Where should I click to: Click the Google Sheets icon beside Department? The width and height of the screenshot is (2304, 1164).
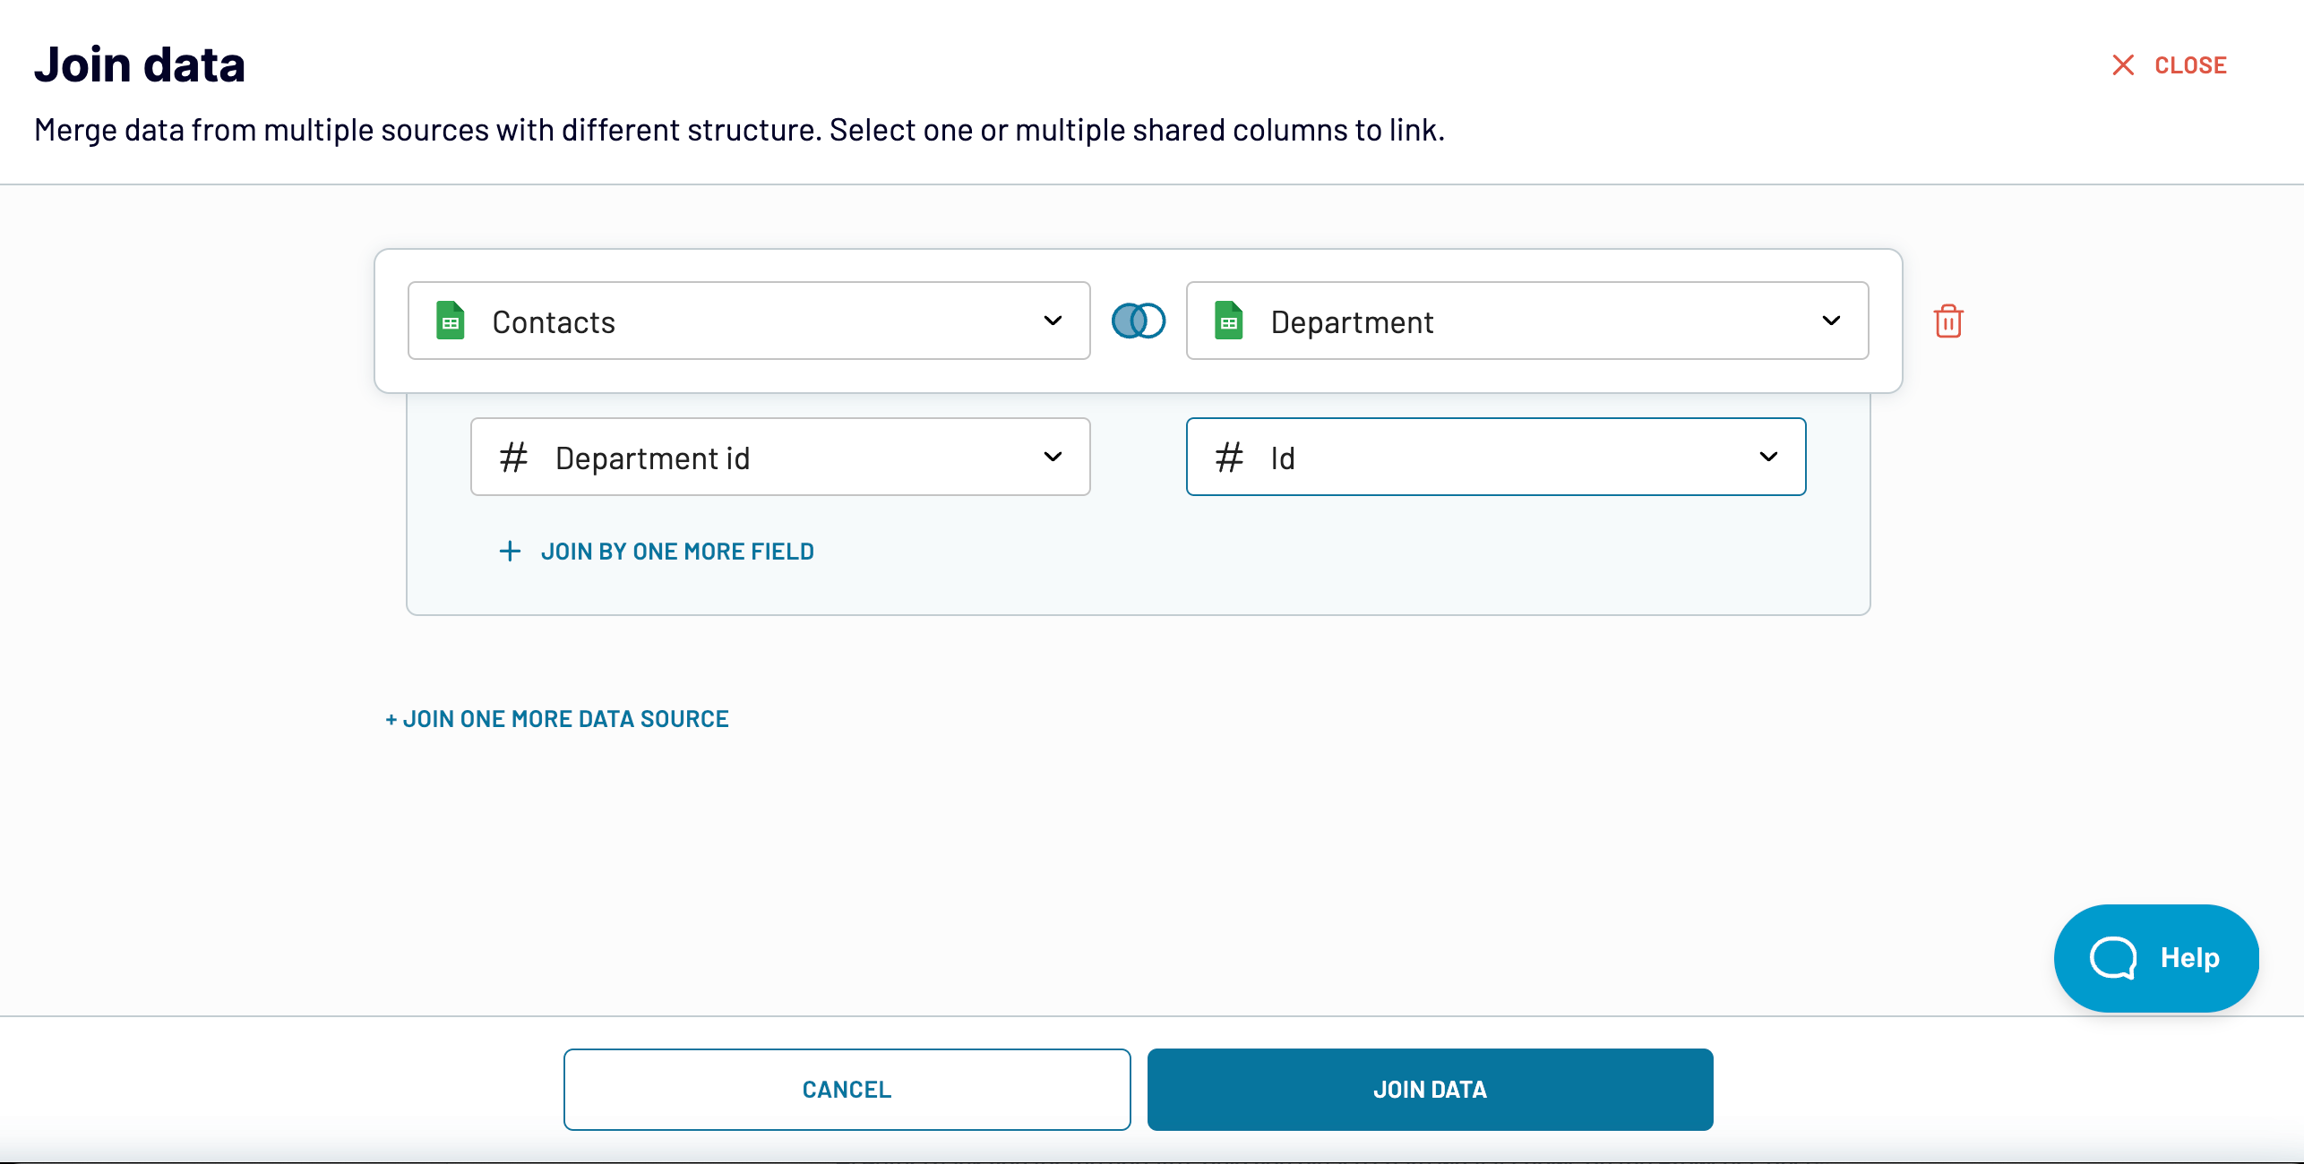[1229, 321]
